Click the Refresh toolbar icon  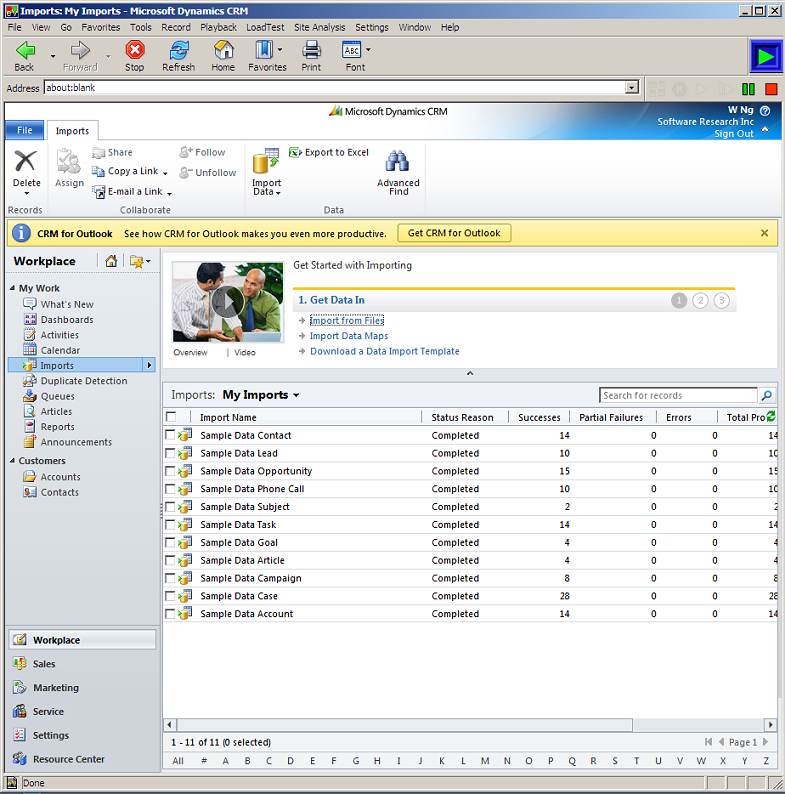pyautogui.click(x=179, y=50)
